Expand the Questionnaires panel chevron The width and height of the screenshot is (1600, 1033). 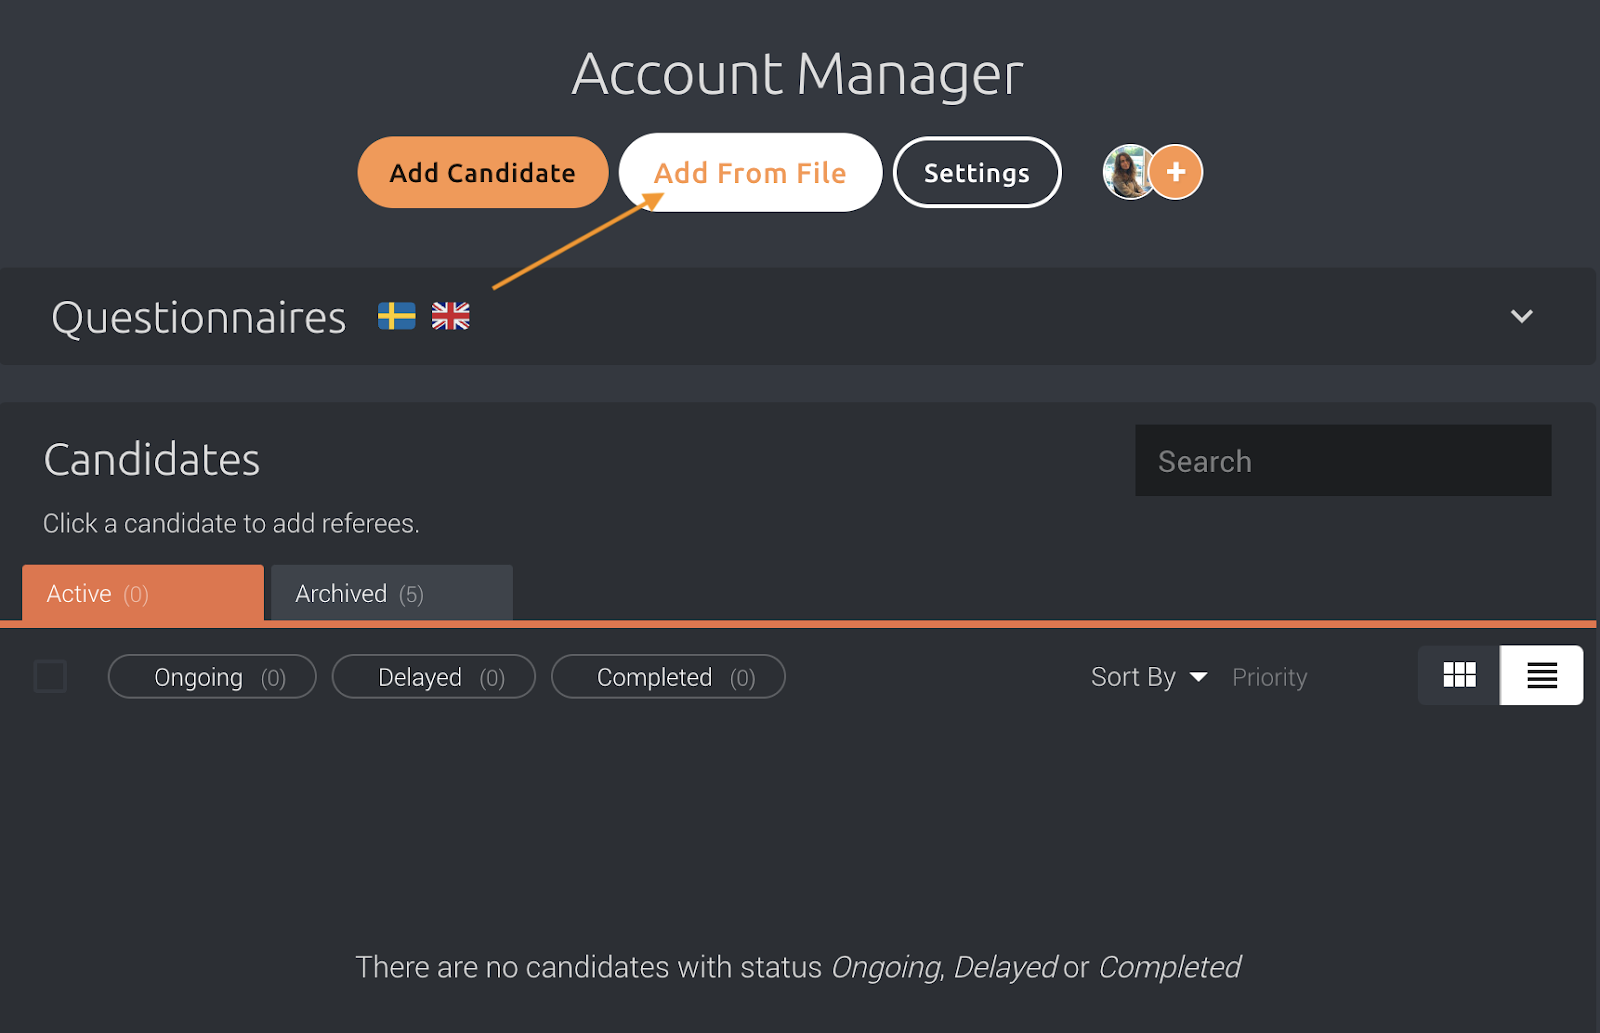point(1521,316)
